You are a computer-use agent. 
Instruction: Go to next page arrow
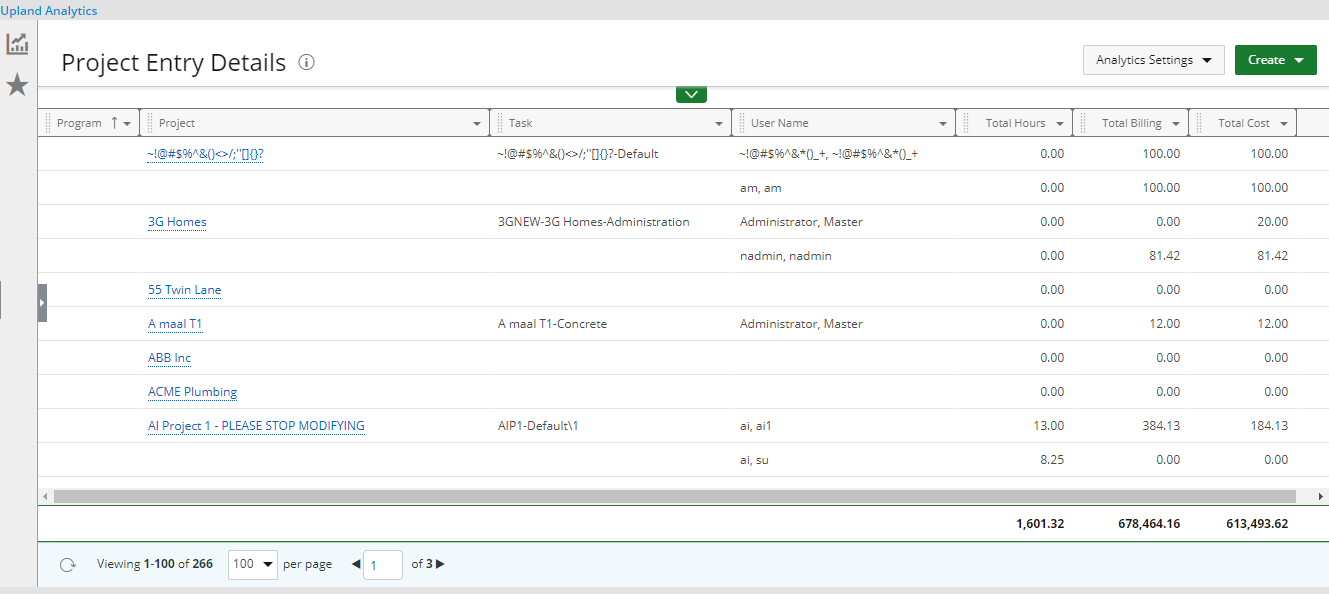pos(441,564)
